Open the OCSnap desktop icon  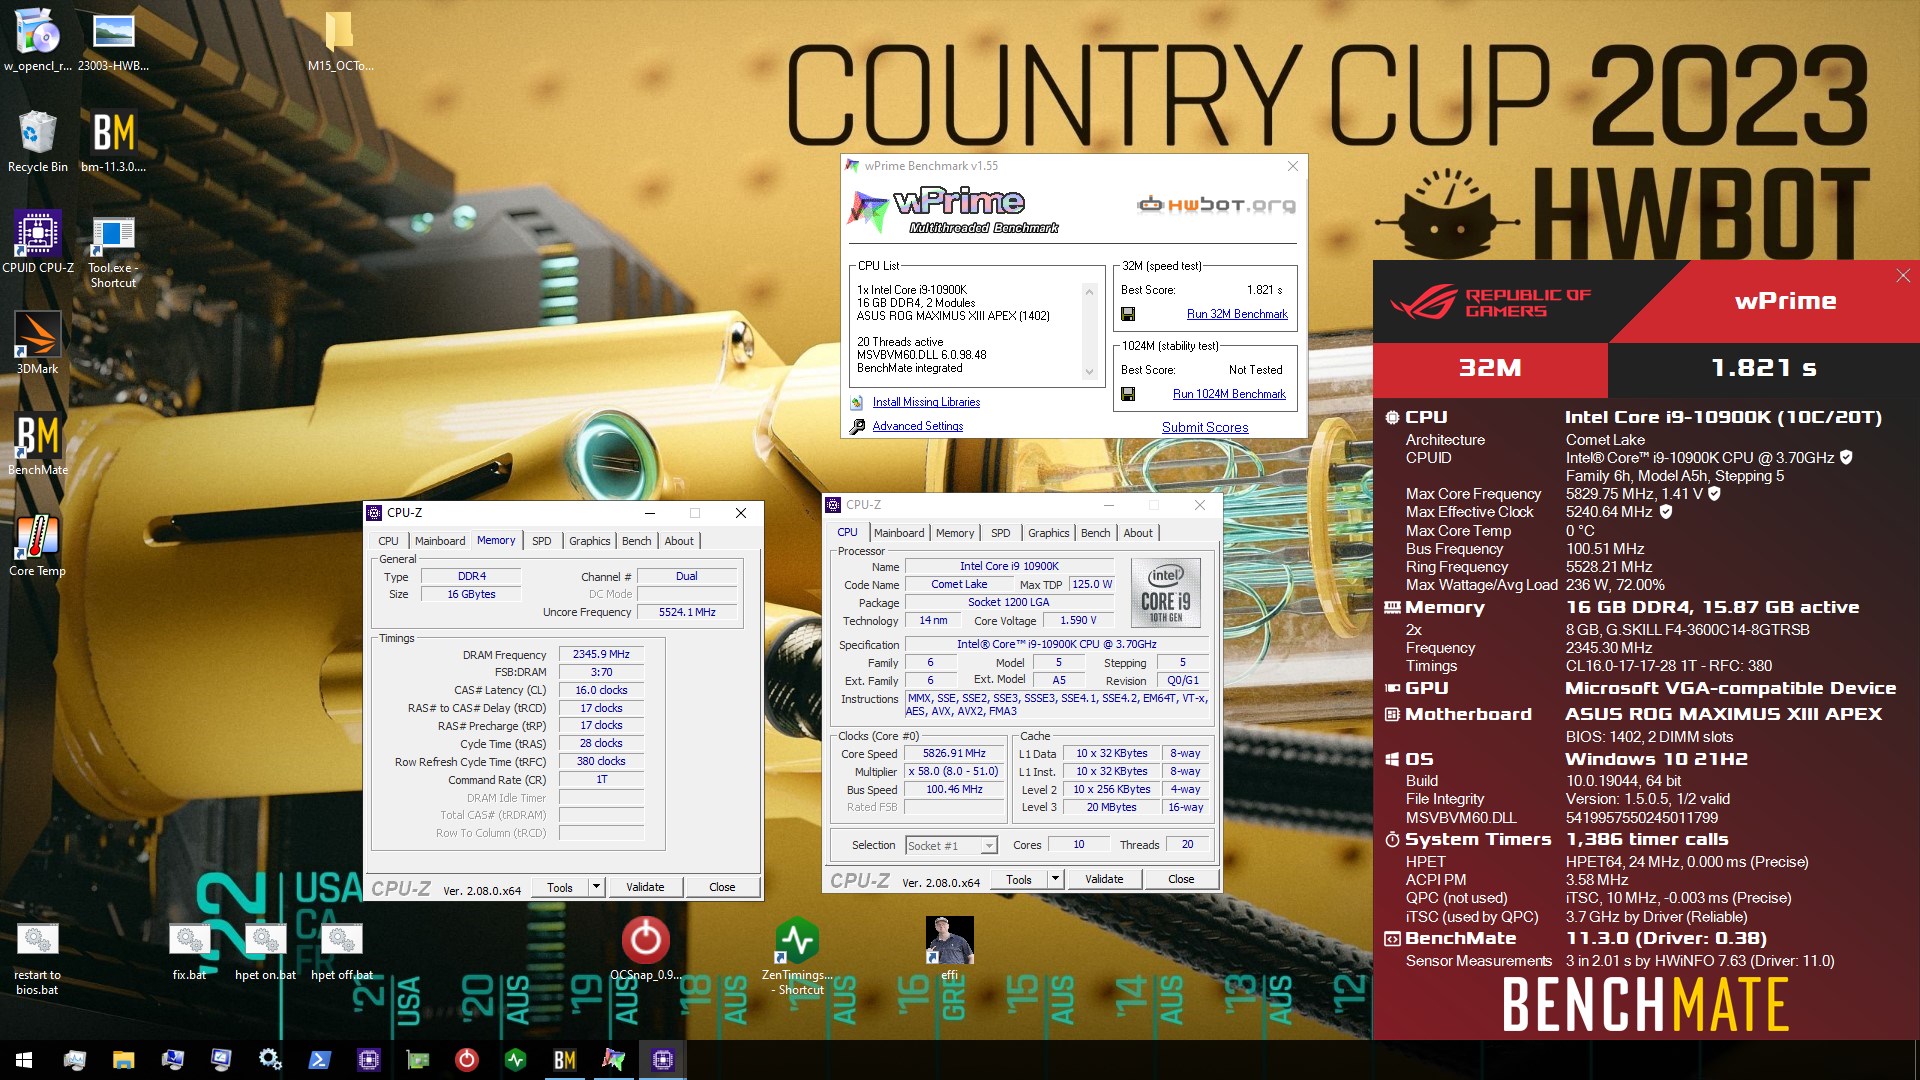coord(646,948)
